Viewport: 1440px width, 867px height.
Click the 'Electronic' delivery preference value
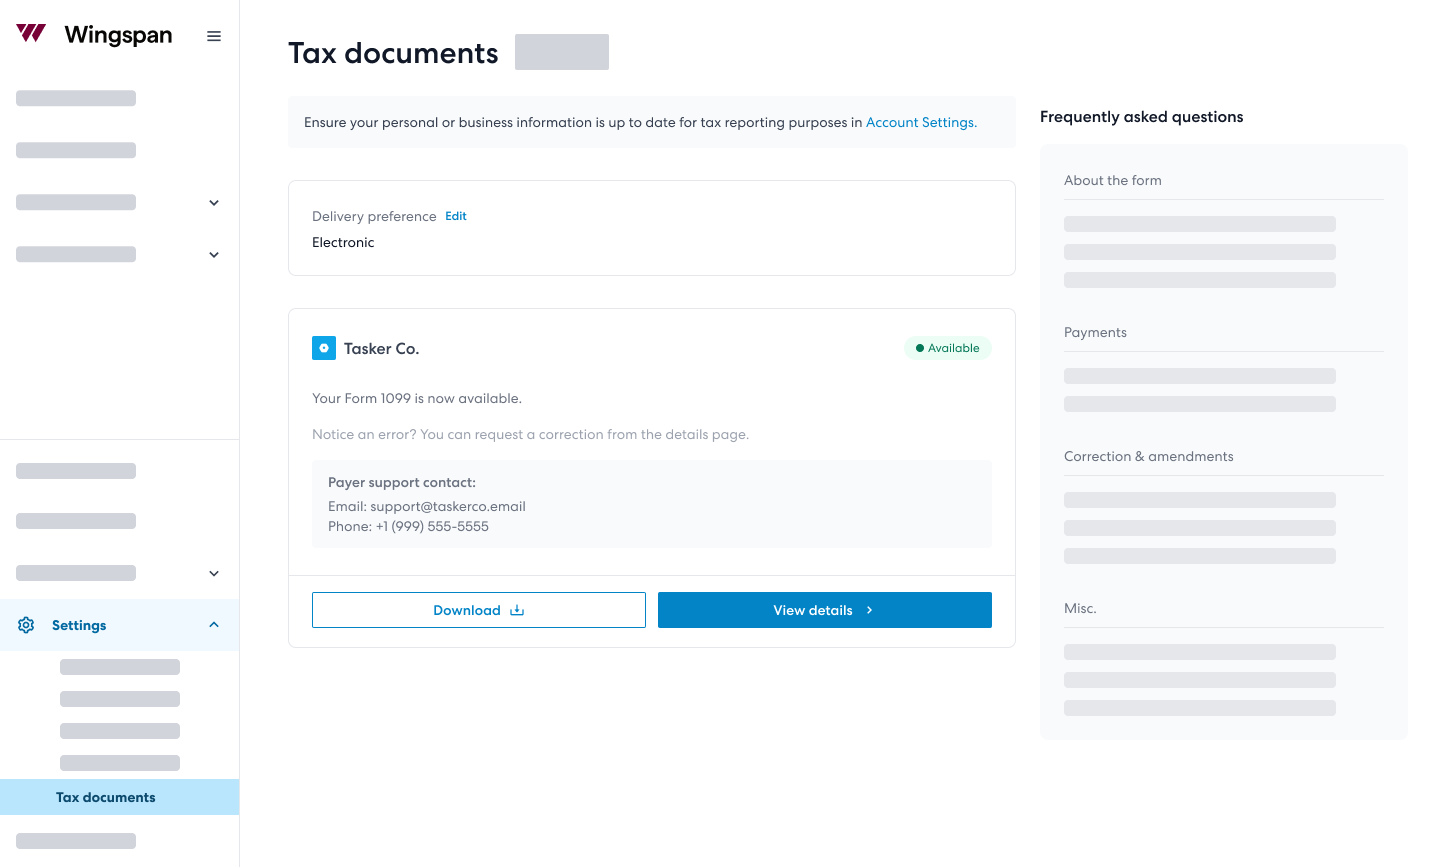(343, 242)
